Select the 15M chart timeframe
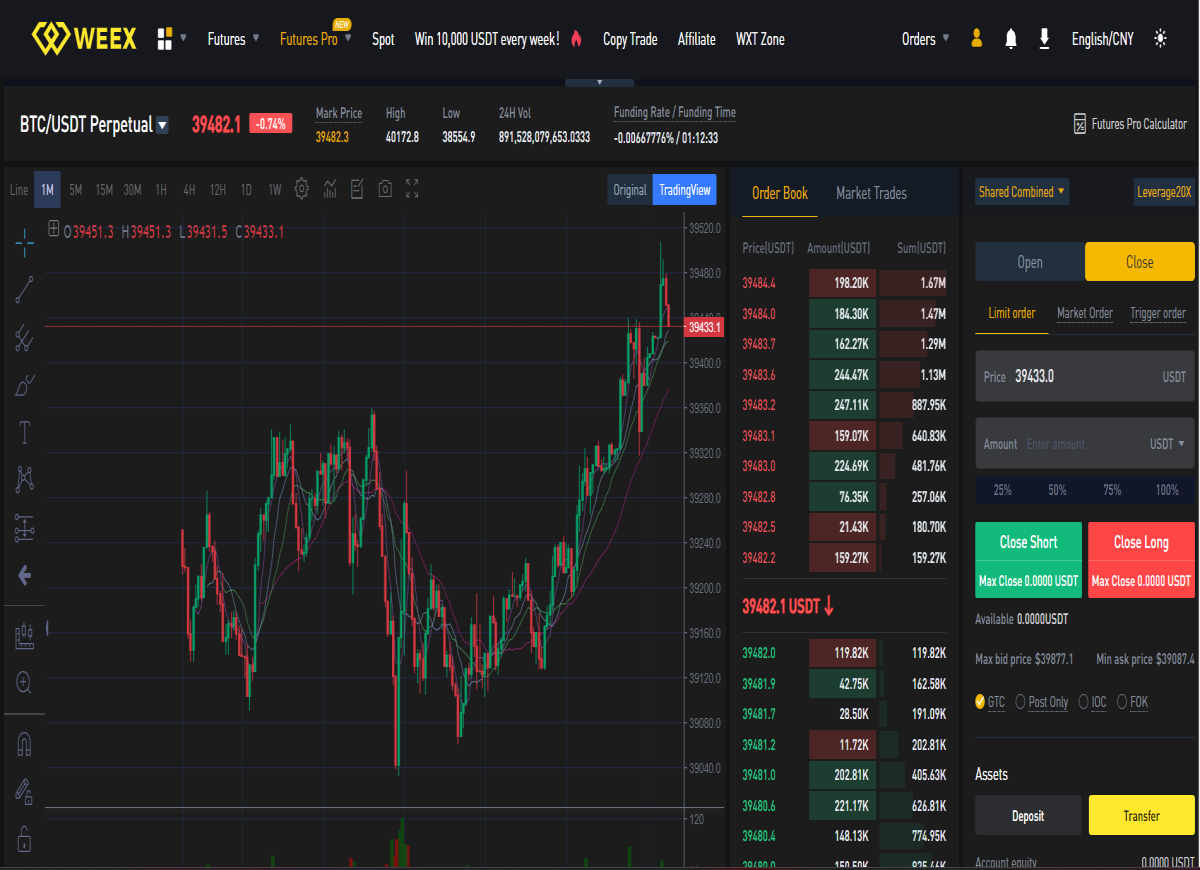1200x870 pixels. coord(104,189)
